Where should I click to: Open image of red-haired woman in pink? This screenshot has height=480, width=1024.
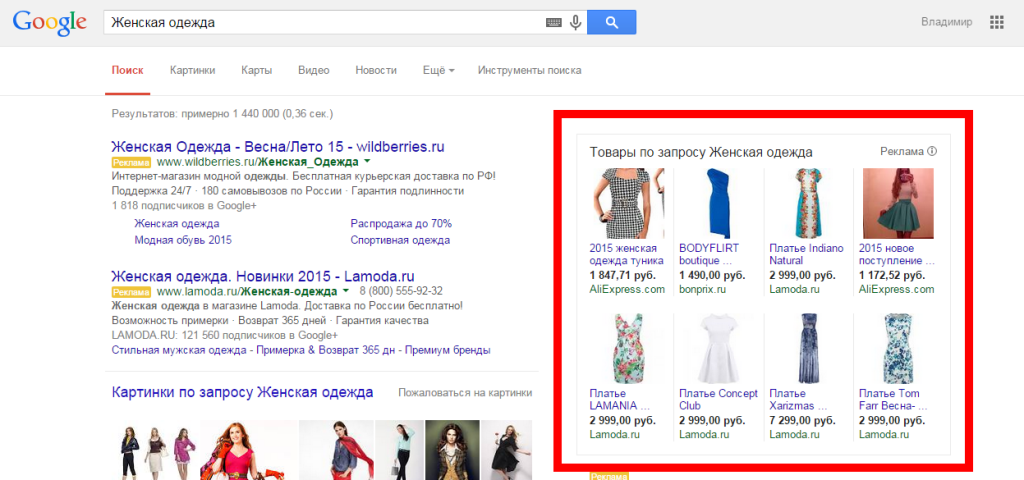point(248,450)
